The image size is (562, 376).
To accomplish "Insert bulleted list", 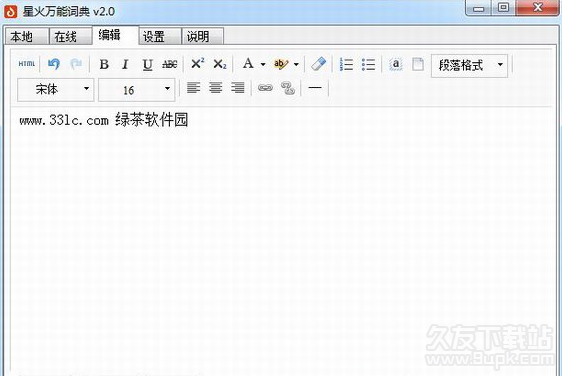I will tap(368, 65).
